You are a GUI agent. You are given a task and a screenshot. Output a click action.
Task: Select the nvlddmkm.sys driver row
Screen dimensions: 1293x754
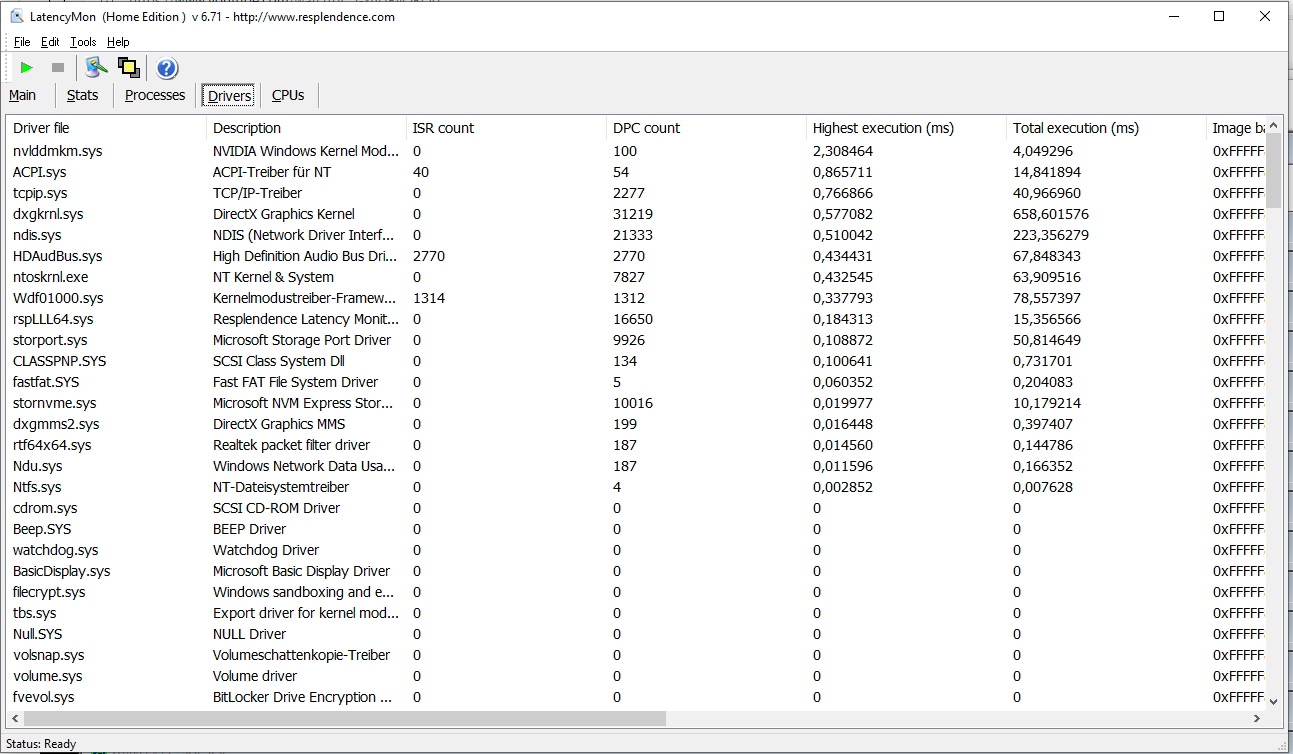58,151
